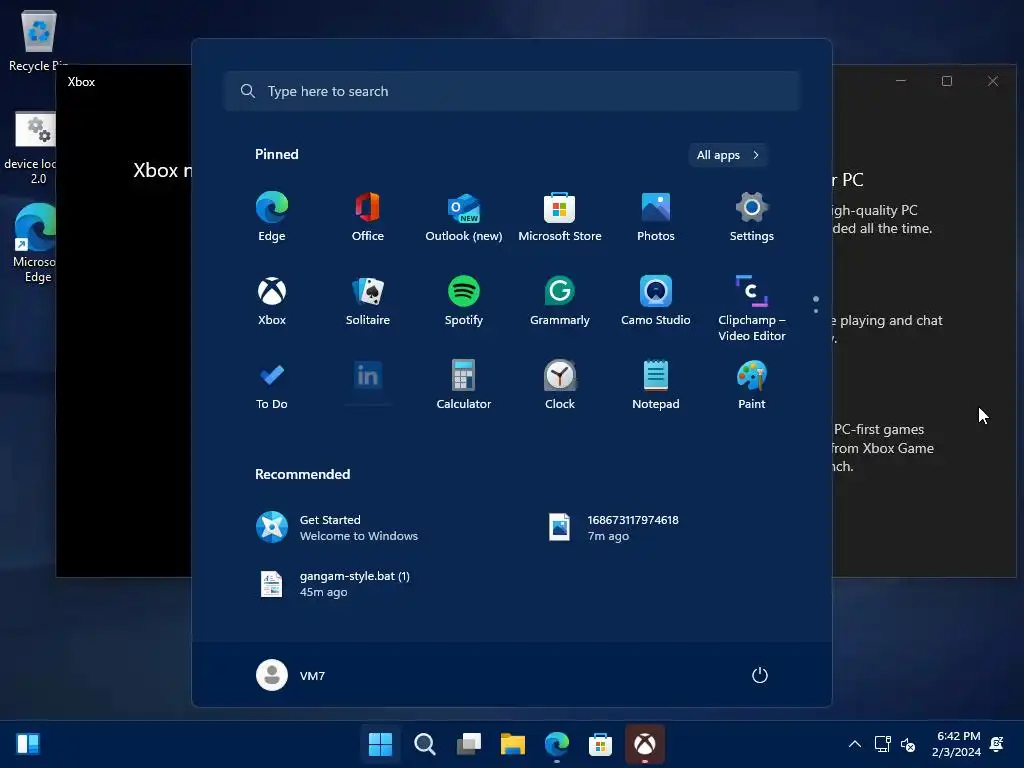Open Microsoft Store pinned app
This screenshot has width=1024, height=768.
560,217
